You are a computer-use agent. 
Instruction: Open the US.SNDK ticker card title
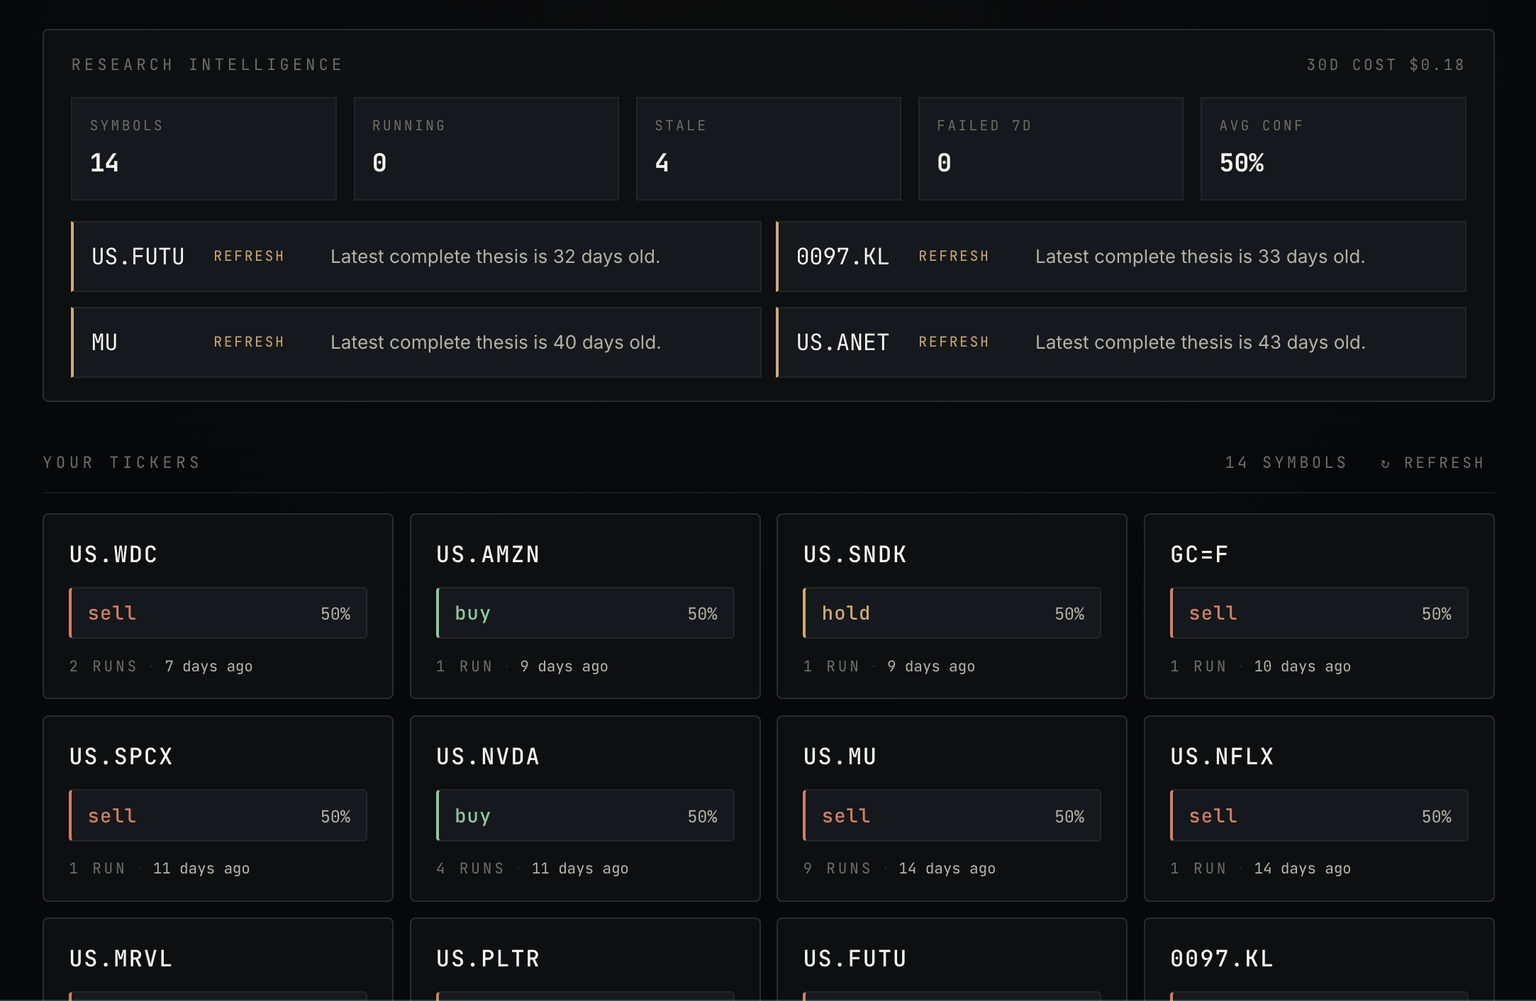pos(855,554)
